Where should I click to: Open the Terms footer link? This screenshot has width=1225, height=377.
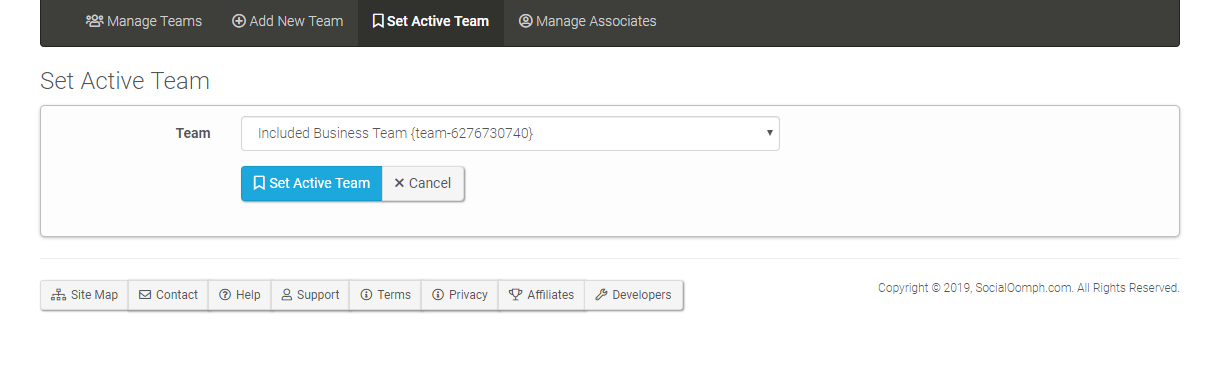[385, 295]
